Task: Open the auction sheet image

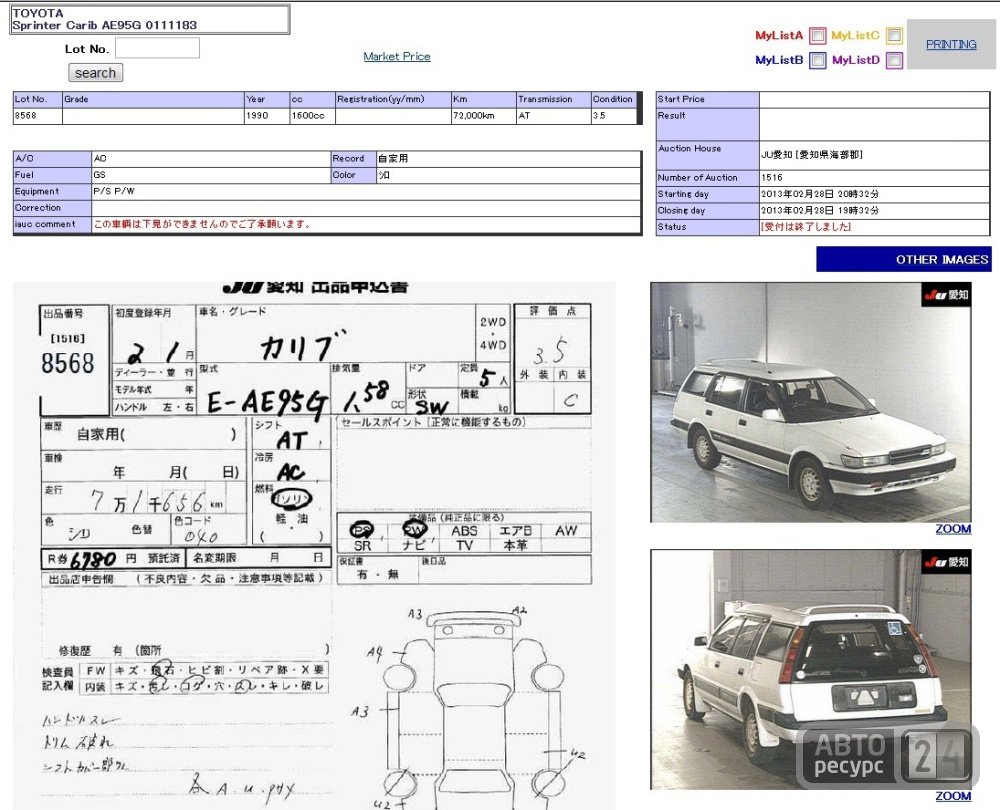Action: pyautogui.click(x=314, y=546)
